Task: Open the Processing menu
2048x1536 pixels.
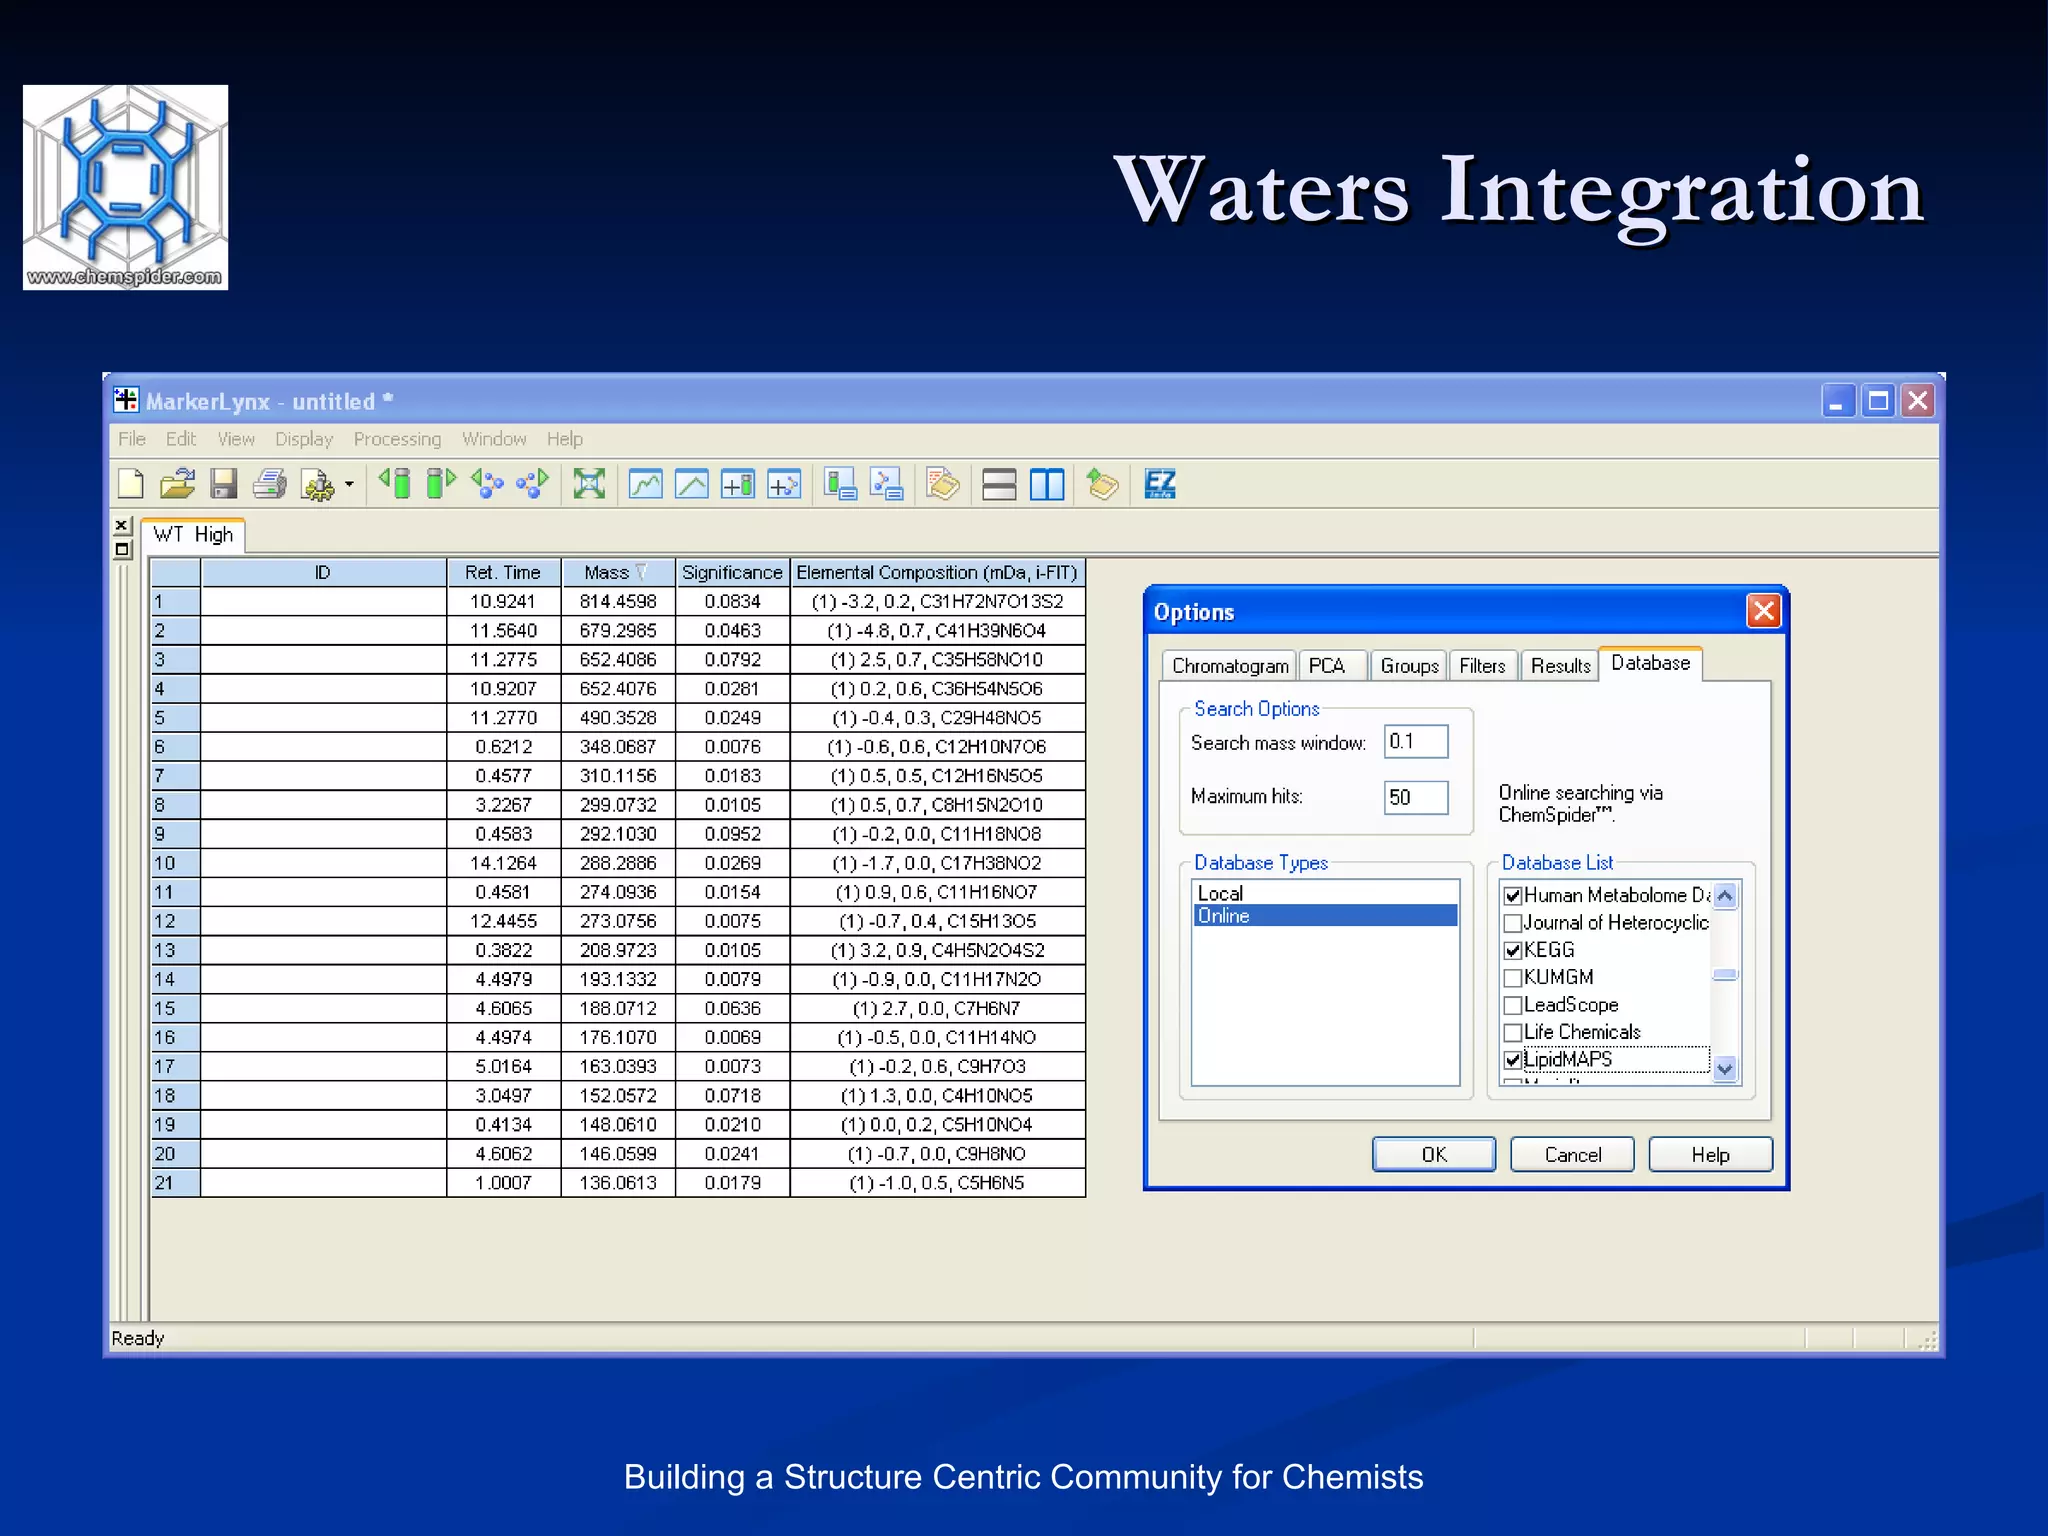Action: (x=397, y=439)
